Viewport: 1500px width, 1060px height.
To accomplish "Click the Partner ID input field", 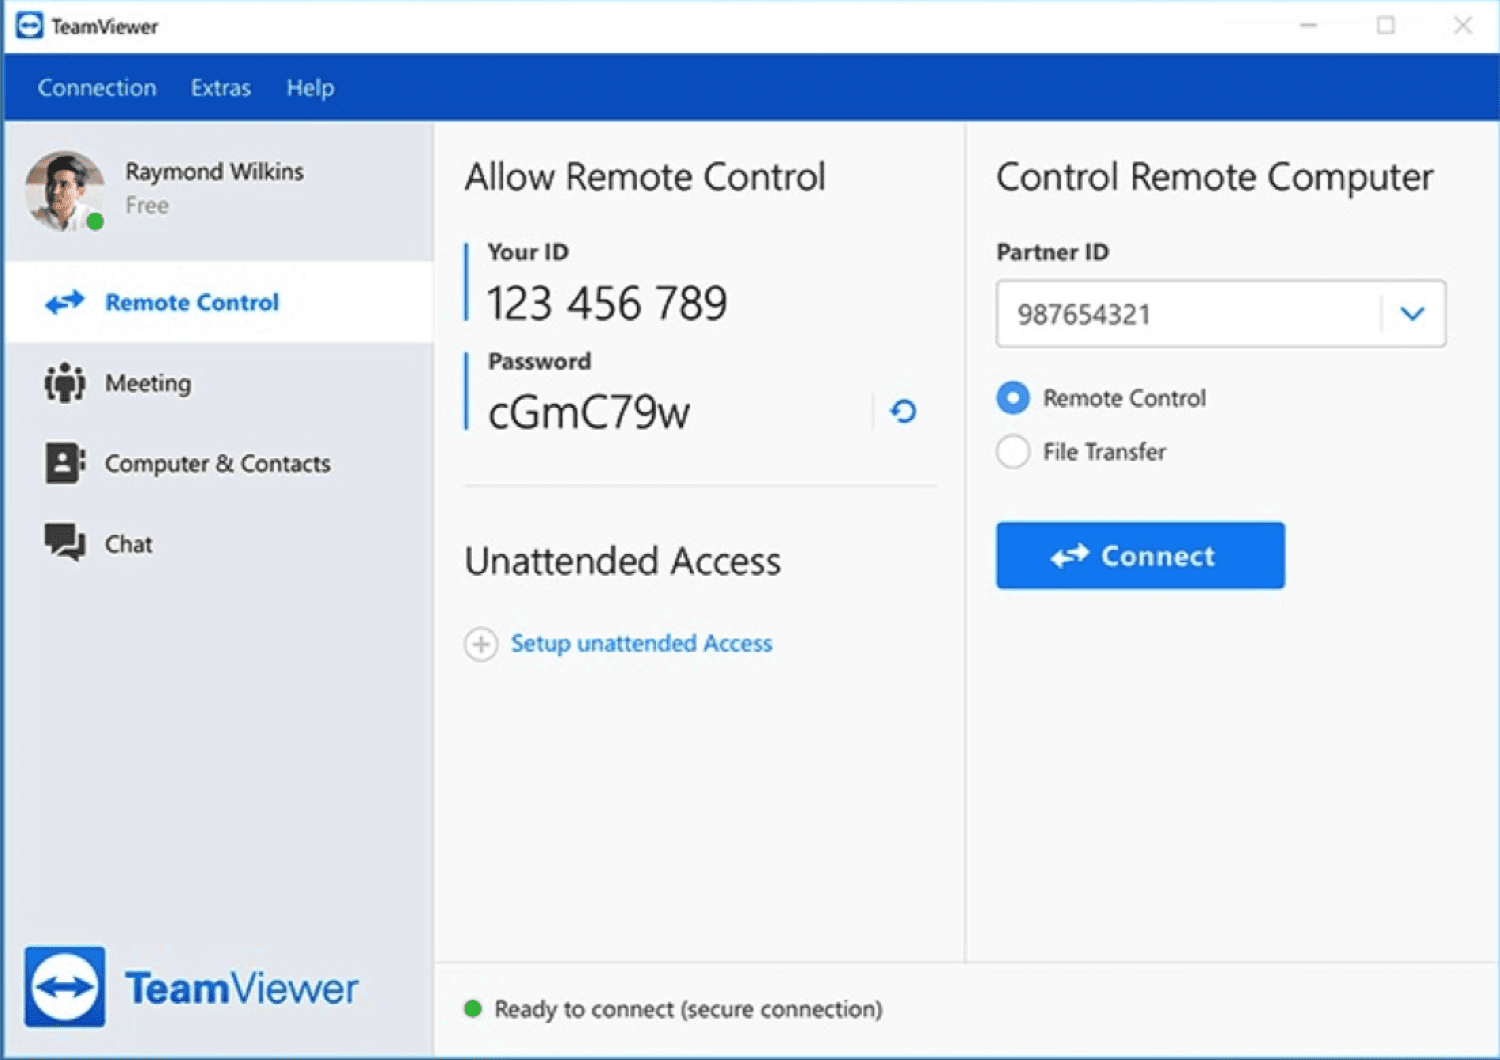I will point(1220,314).
